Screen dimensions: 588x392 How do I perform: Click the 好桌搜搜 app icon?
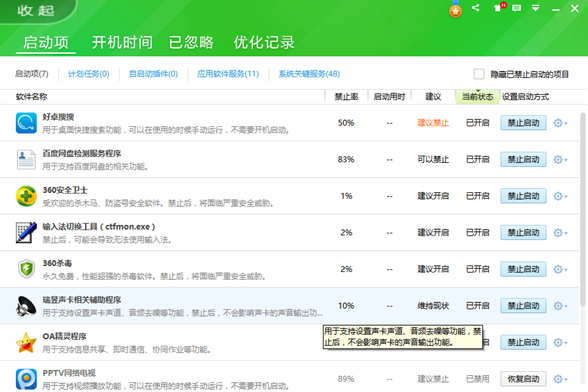point(26,123)
